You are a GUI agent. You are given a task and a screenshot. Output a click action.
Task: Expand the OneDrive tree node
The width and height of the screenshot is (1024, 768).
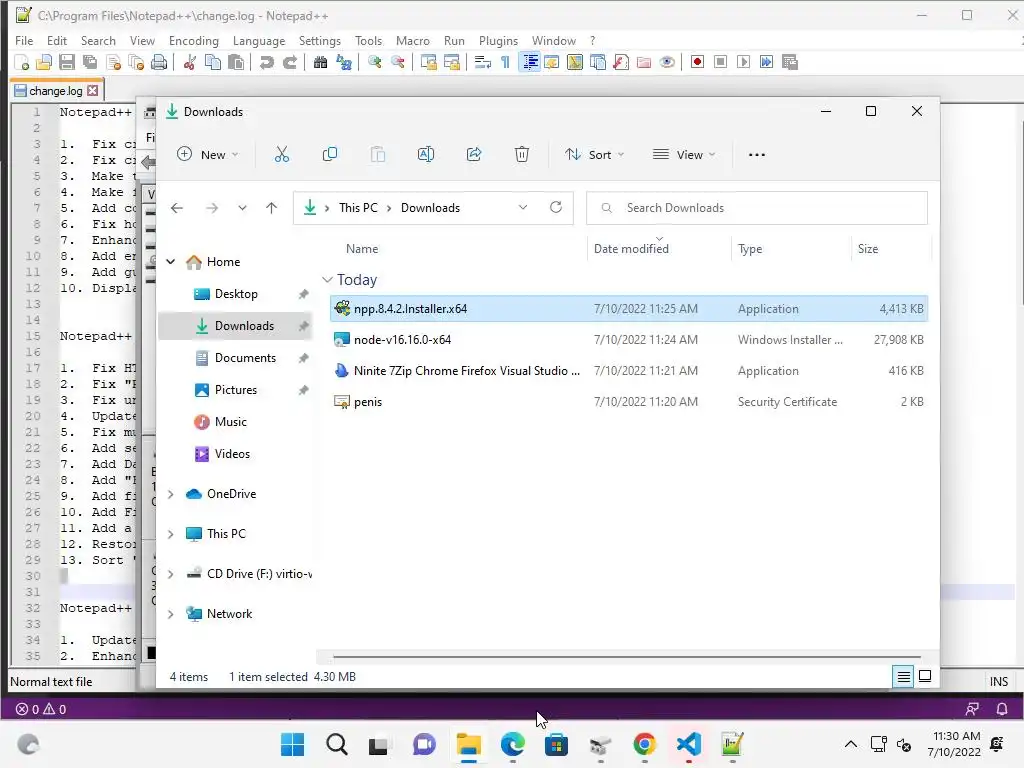click(171, 494)
